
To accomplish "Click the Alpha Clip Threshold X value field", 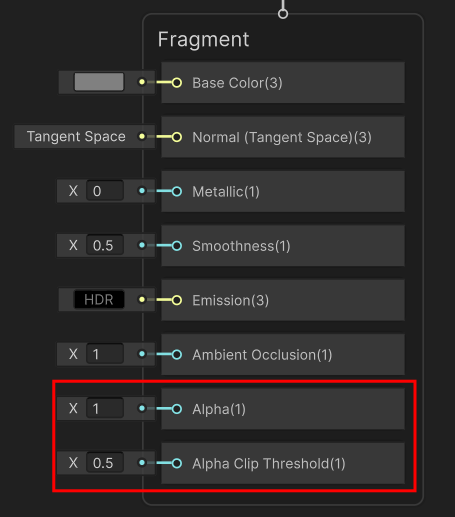I will (x=105, y=463).
